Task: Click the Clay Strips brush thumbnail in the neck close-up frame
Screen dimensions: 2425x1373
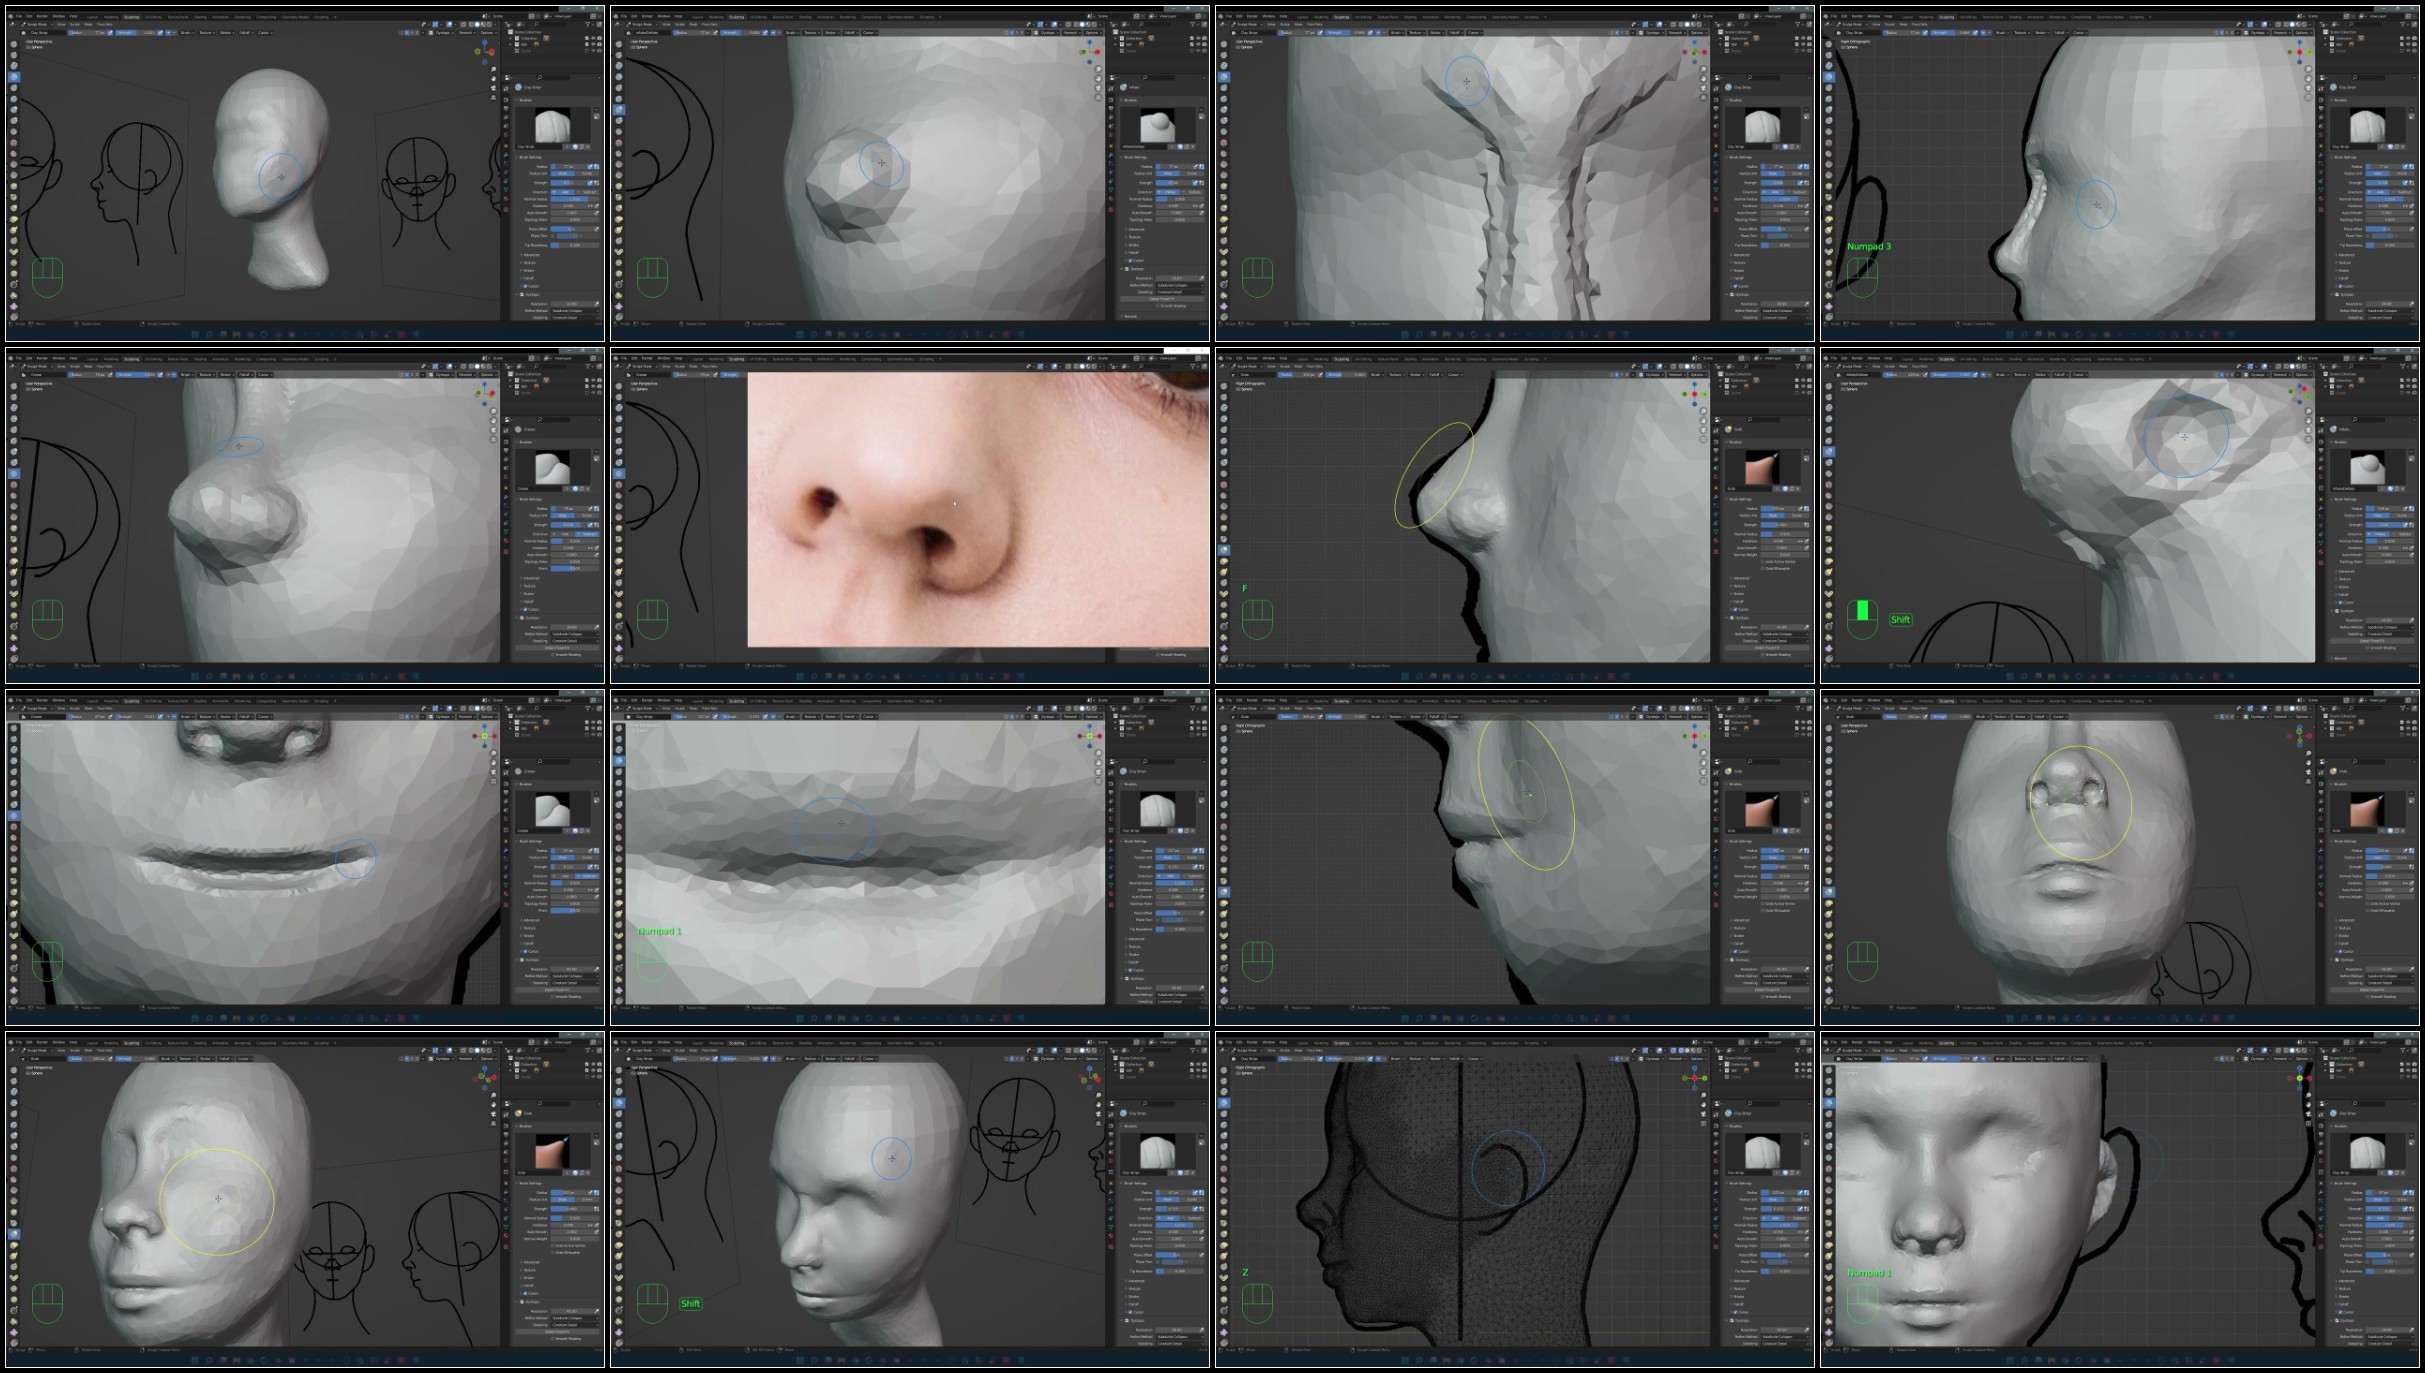Action: [x=1761, y=127]
